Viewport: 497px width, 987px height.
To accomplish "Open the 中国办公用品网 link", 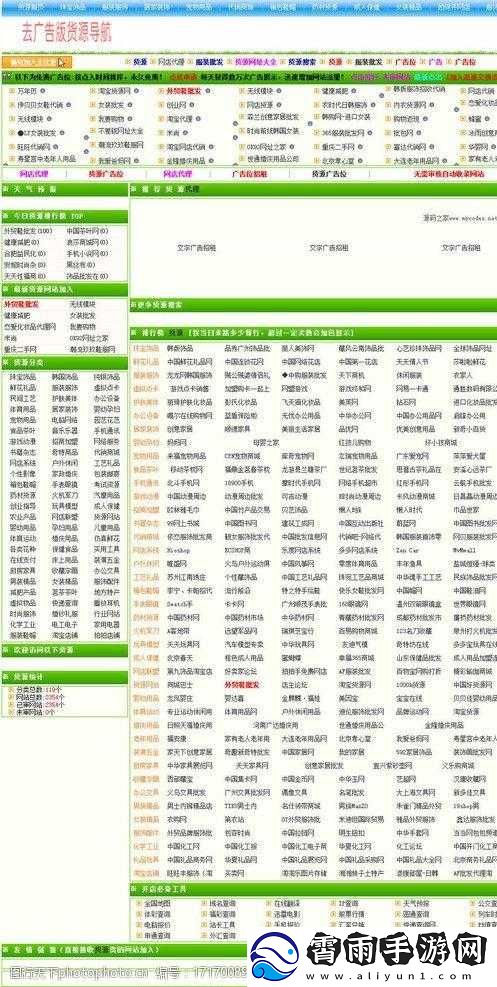I will tap(418, 415).
